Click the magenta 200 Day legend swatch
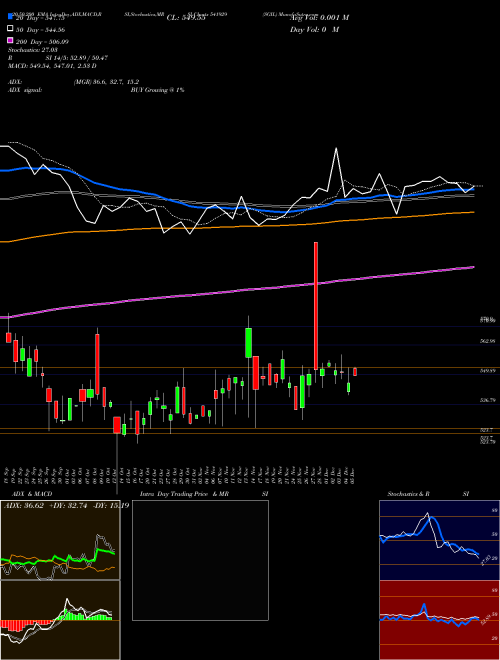The height and width of the screenshot is (660, 500). [x=10, y=41]
